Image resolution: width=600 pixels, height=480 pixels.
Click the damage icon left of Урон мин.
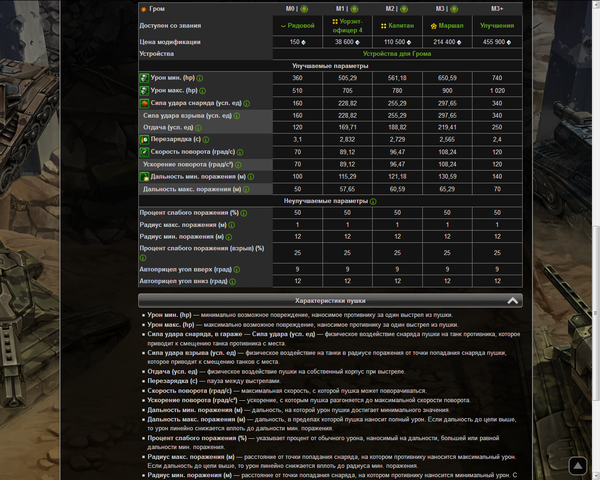click(144, 78)
